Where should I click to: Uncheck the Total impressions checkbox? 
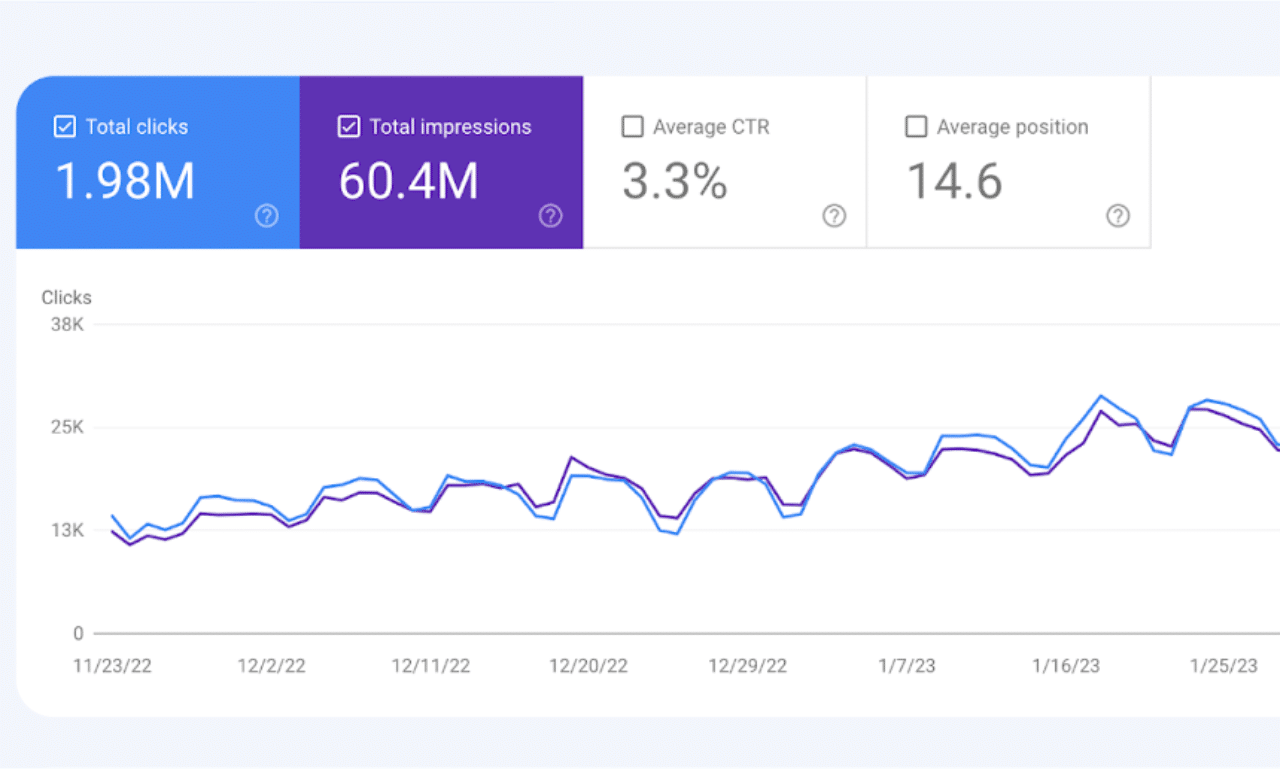(349, 127)
